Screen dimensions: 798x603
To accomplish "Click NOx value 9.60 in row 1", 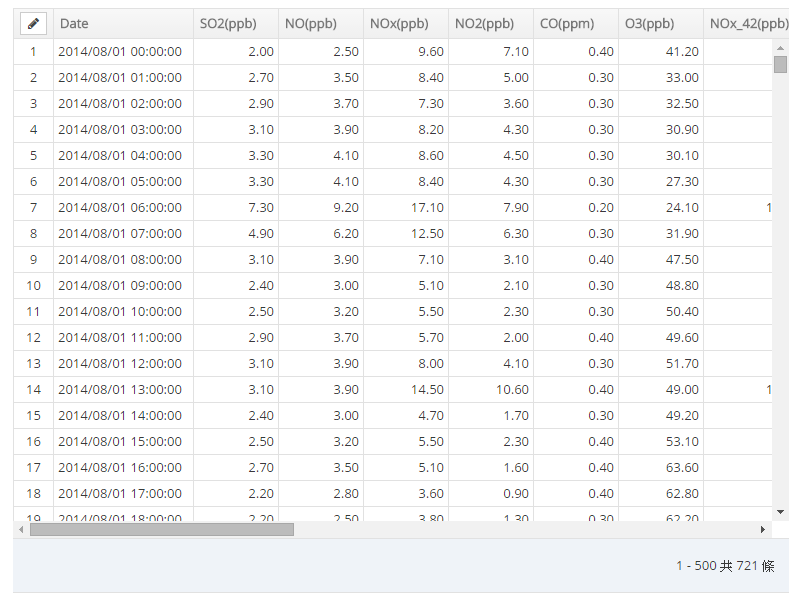I will point(406,51).
